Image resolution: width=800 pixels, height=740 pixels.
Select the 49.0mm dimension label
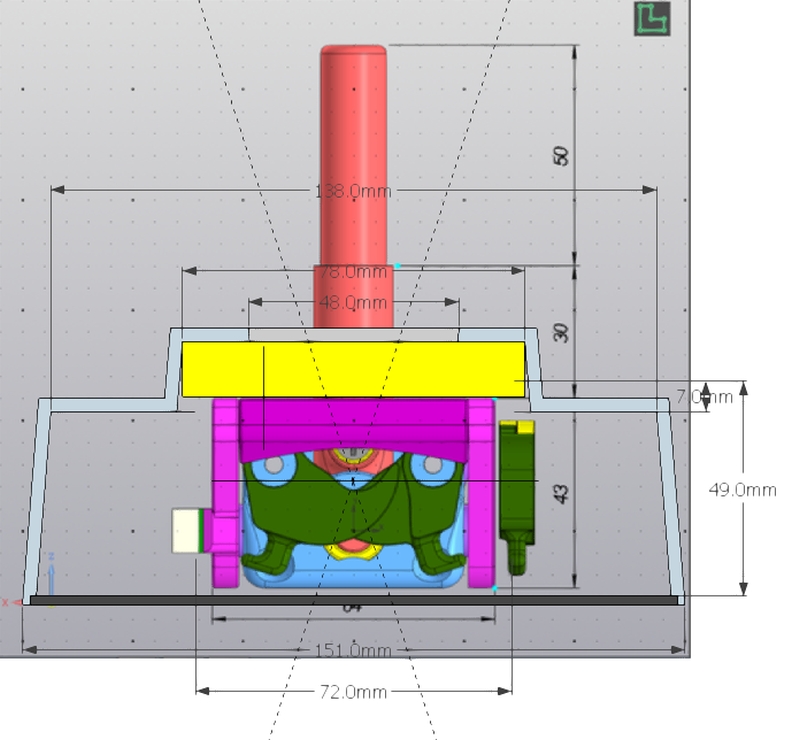coord(742,490)
